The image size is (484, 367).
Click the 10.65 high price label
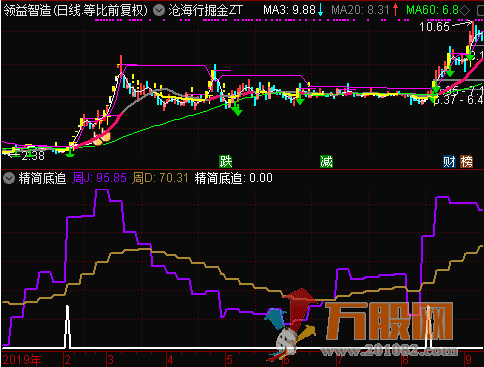(435, 26)
